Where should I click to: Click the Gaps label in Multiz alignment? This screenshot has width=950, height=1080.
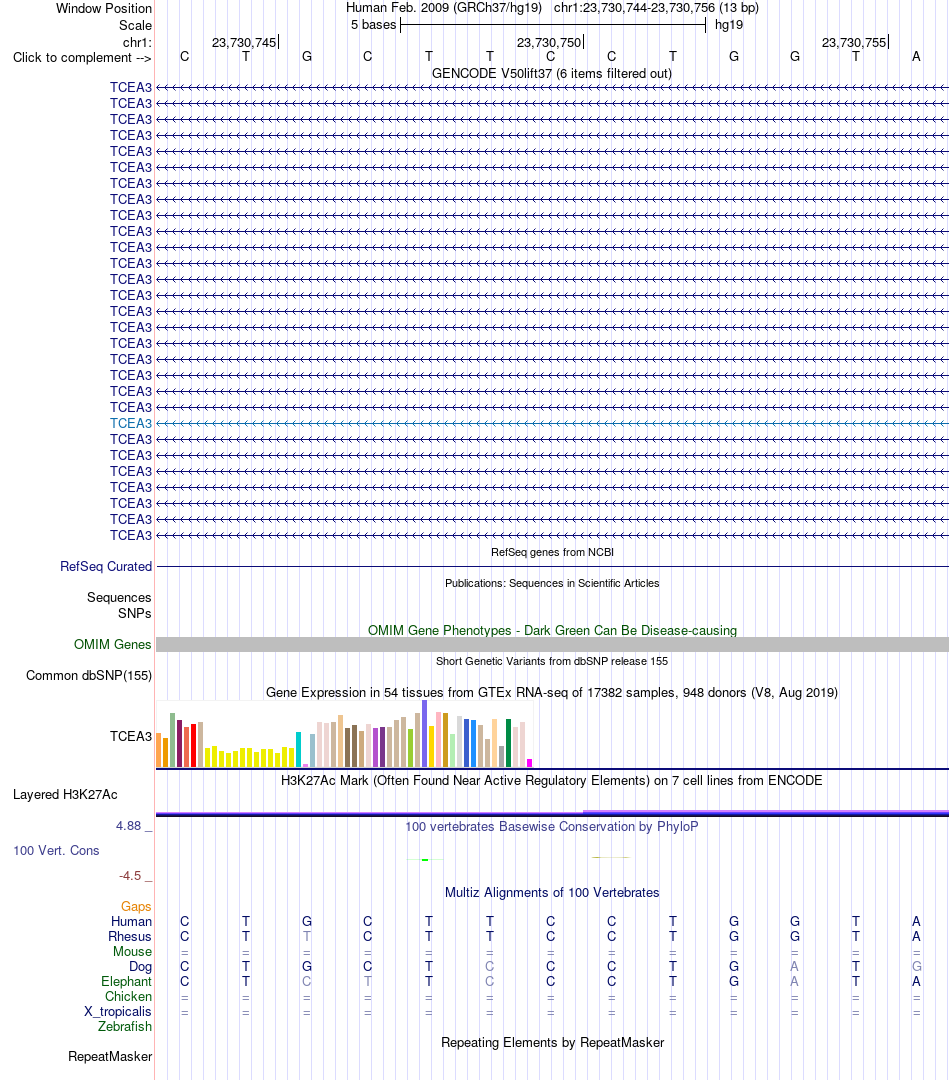(136, 906)
